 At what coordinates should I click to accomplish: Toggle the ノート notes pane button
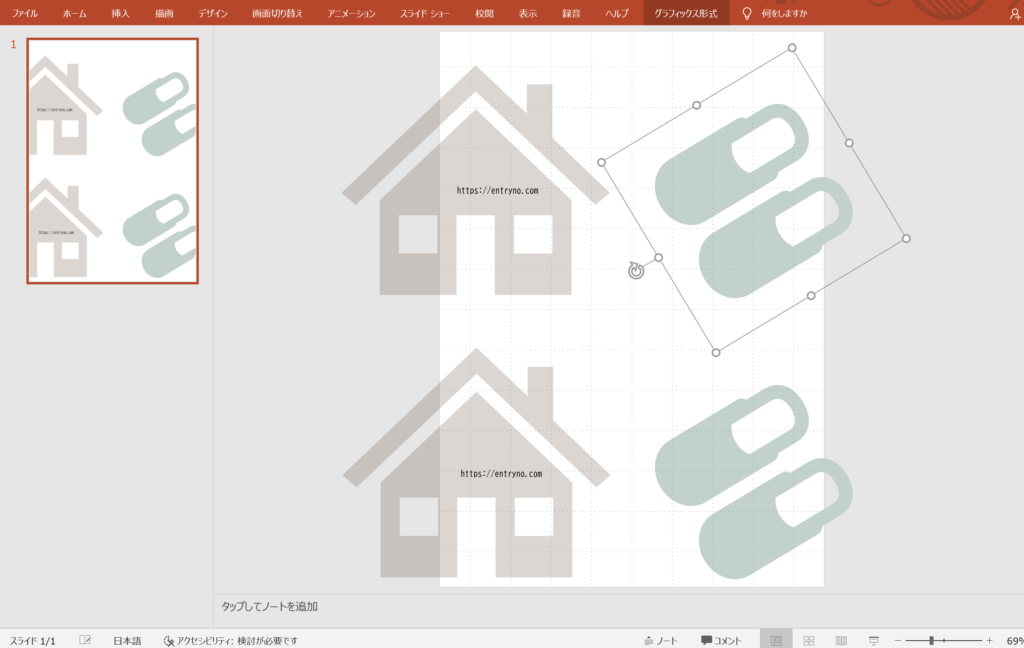[x=661, y=640]
